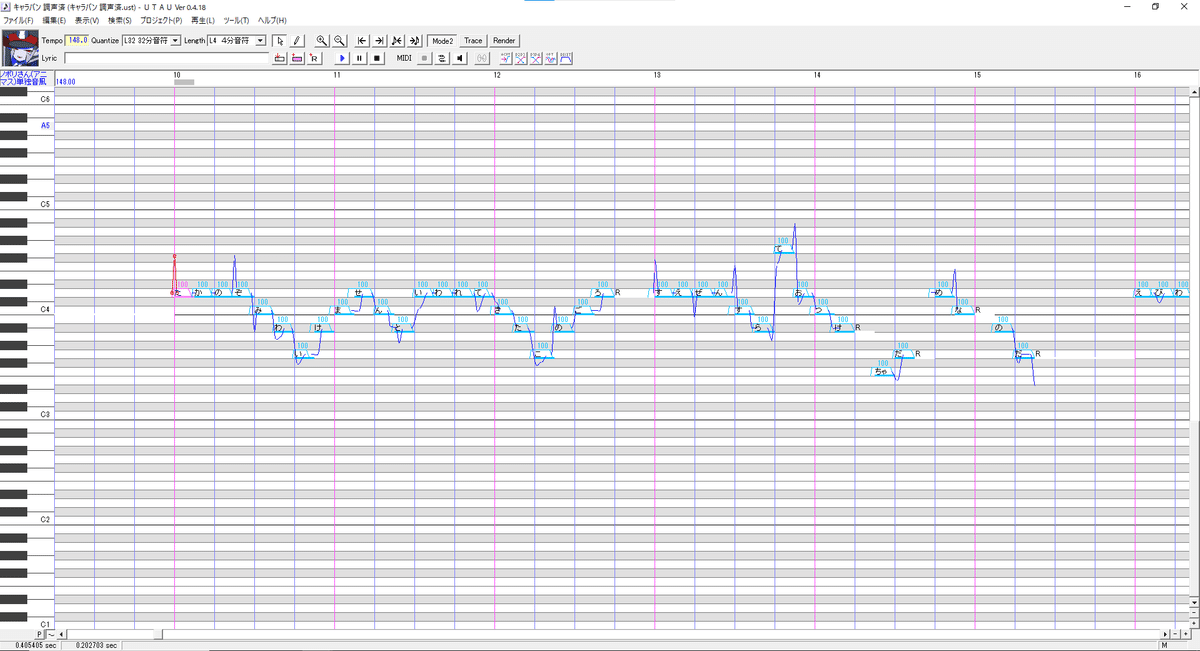Jump to start with left-arrow bar icon

point(362,41)
